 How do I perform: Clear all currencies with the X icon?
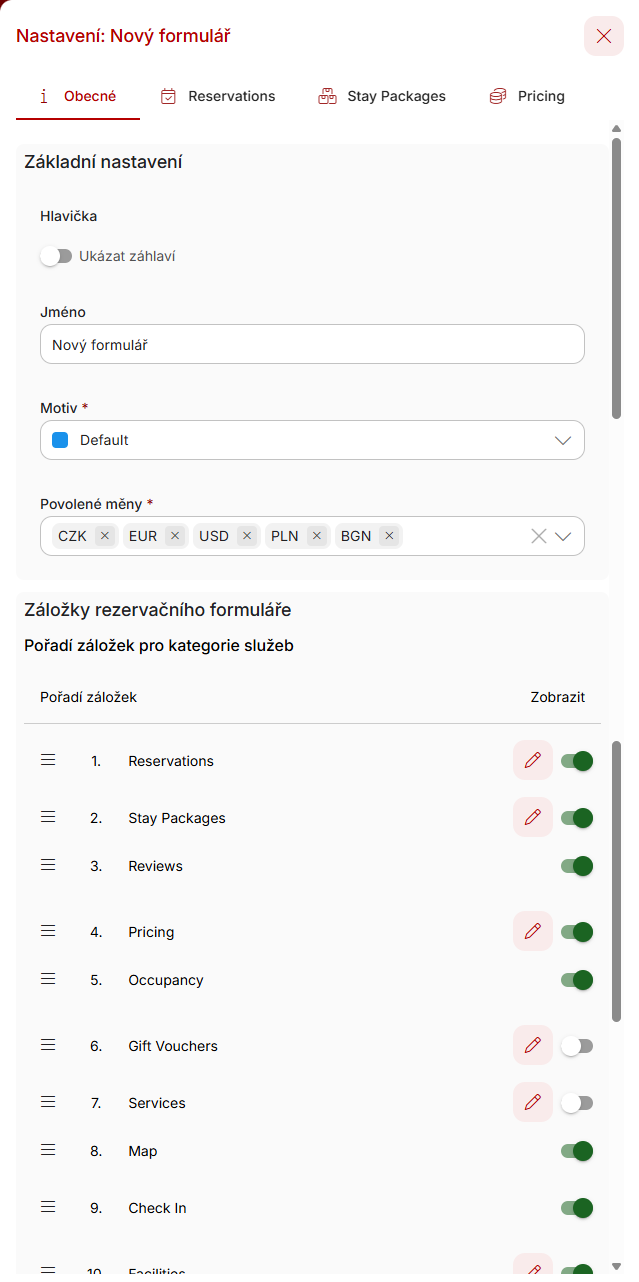[x=538, y=536]
